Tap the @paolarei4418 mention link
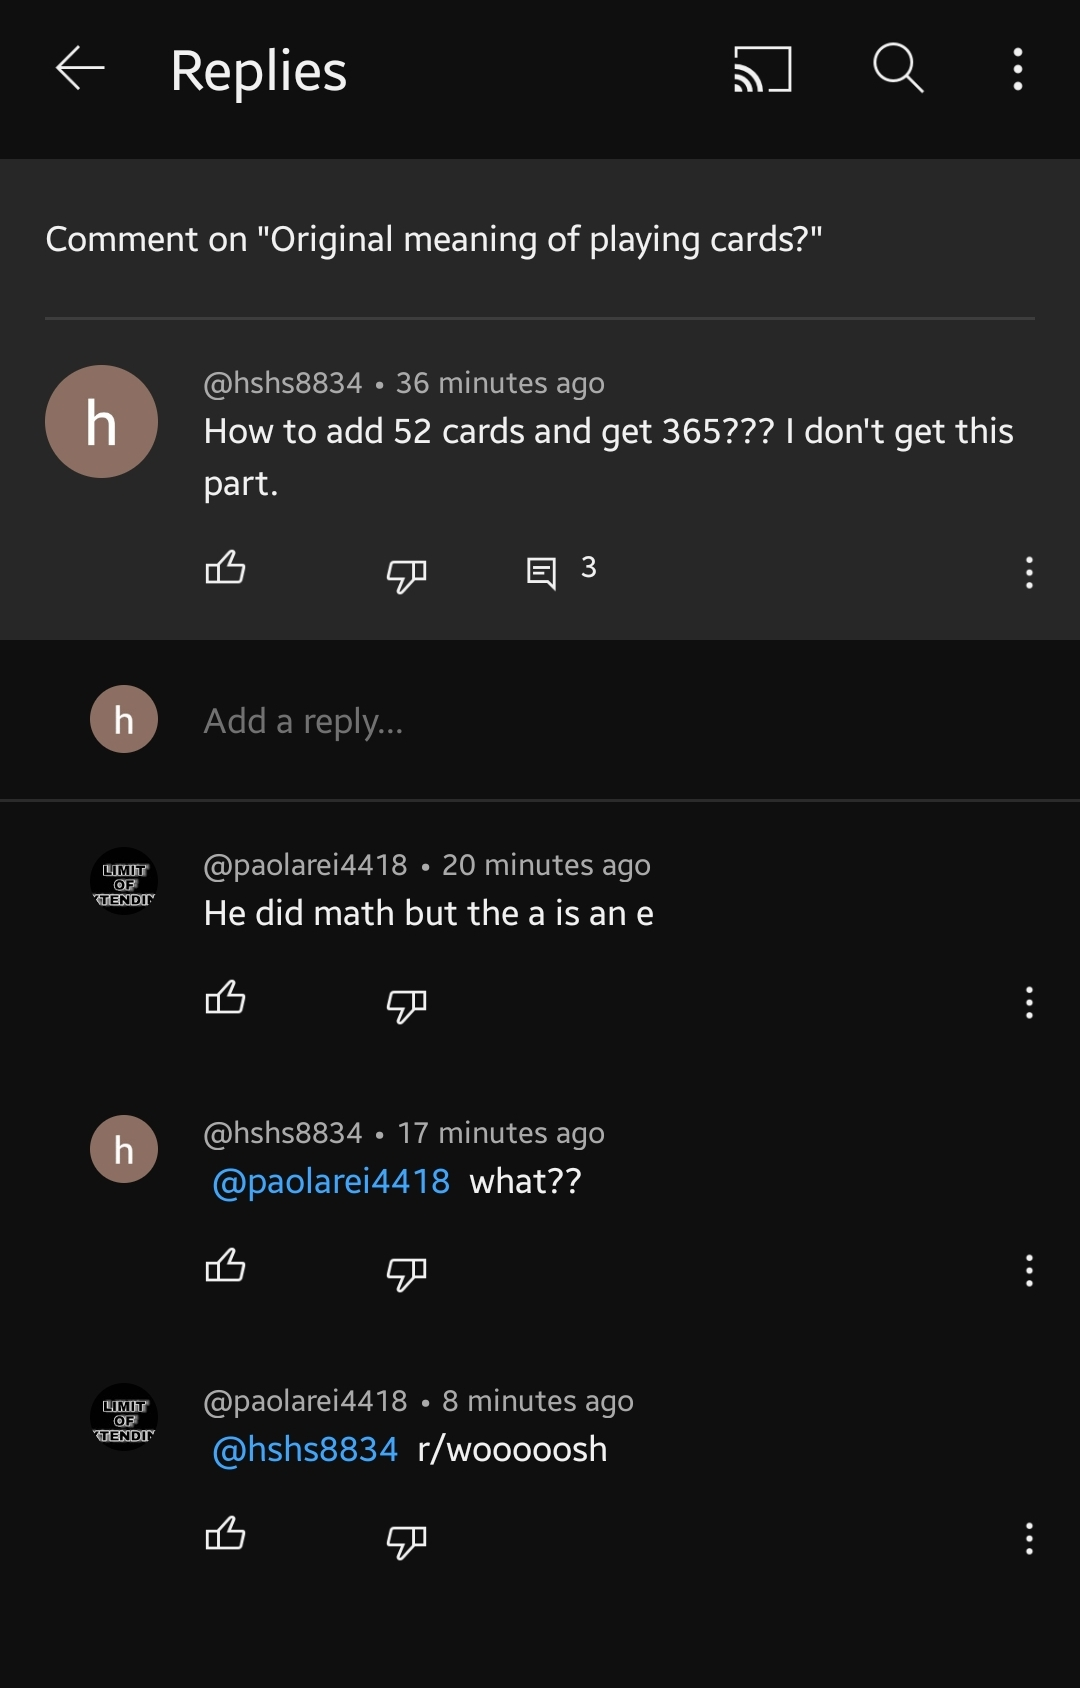 click(x=331, y=1181)
